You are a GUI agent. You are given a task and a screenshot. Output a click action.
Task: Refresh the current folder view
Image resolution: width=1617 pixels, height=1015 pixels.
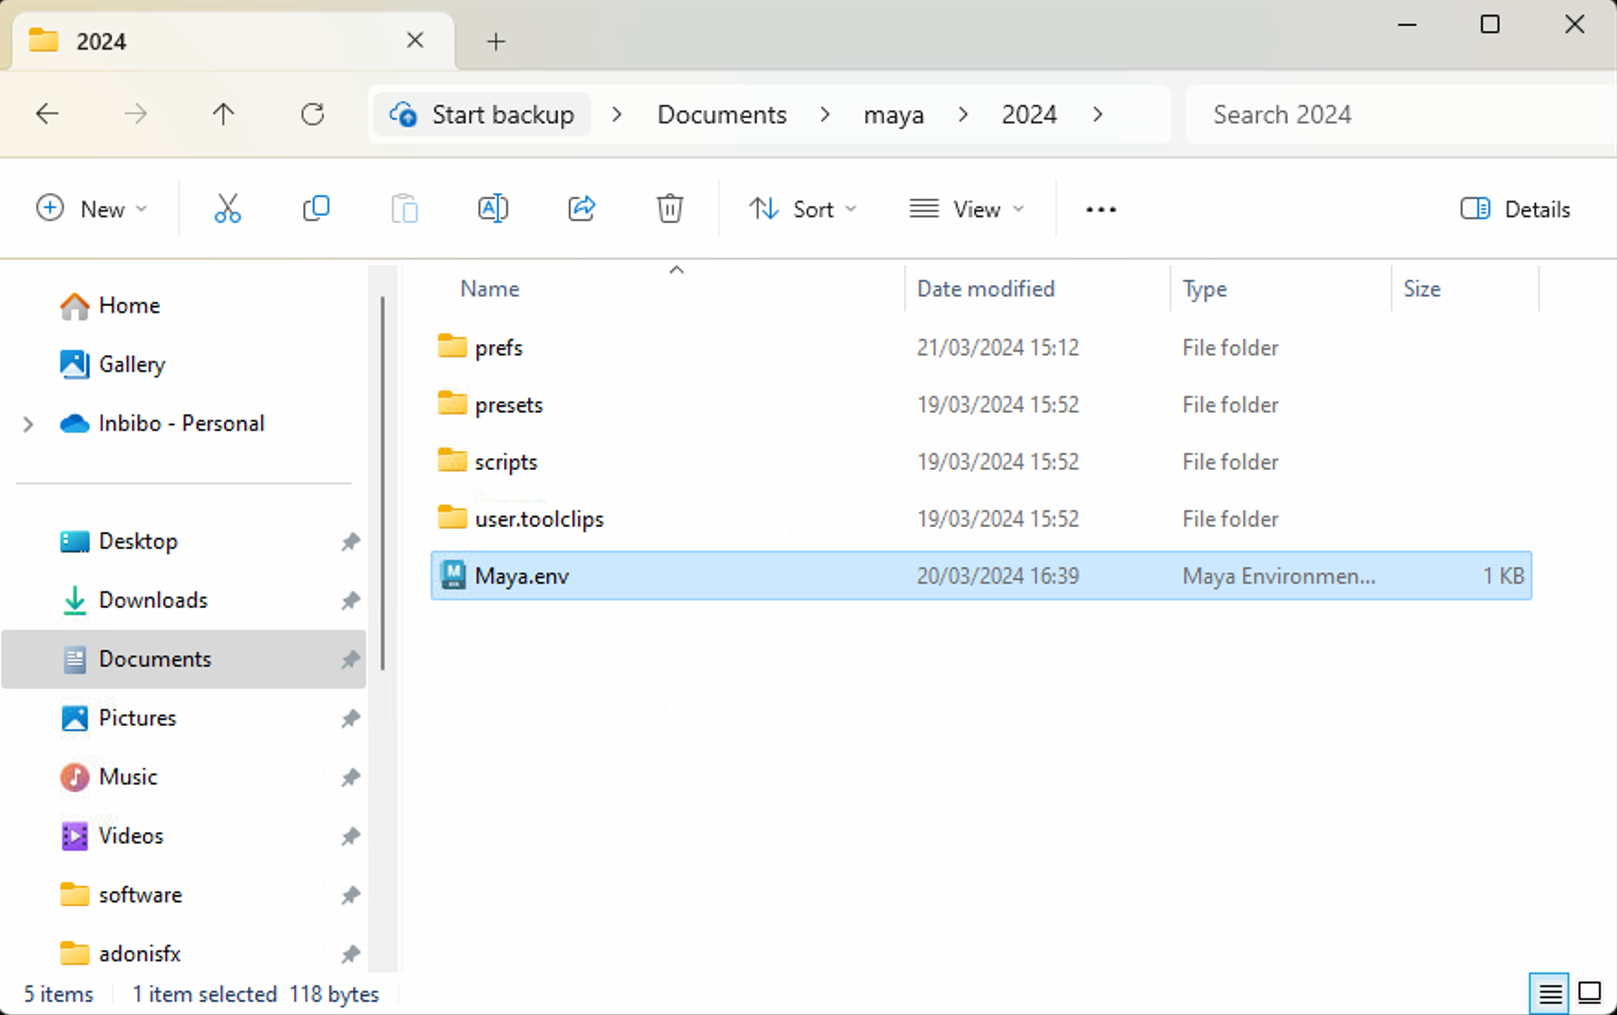[312, 114]
